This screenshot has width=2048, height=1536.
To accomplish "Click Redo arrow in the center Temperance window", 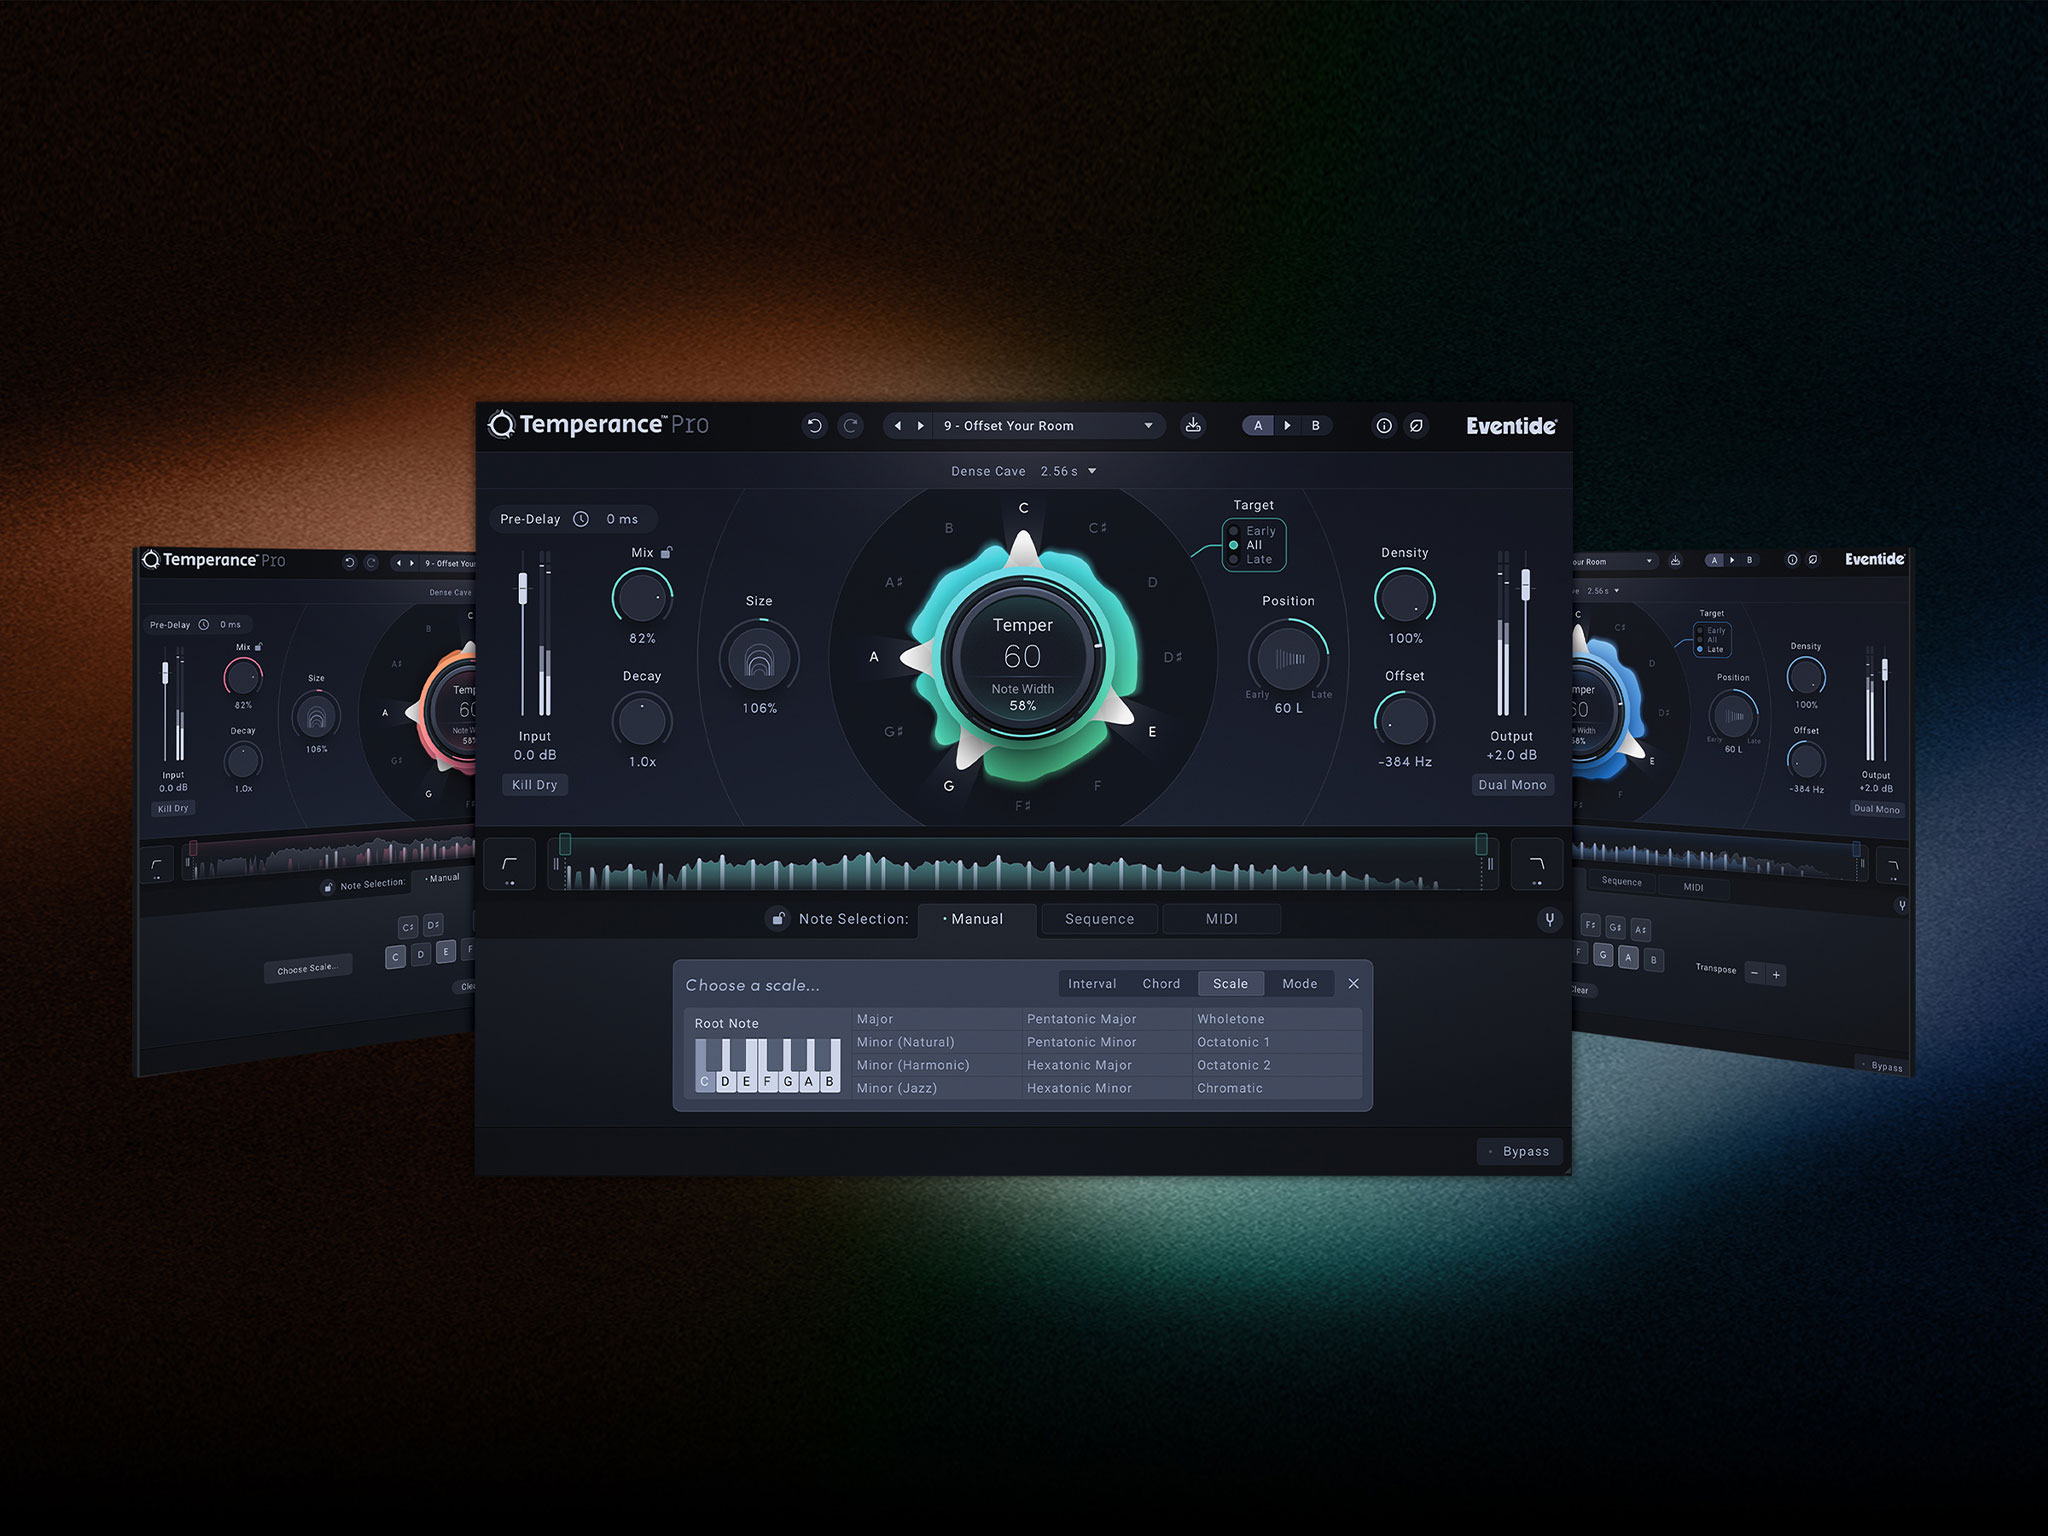I will (850, 426).
